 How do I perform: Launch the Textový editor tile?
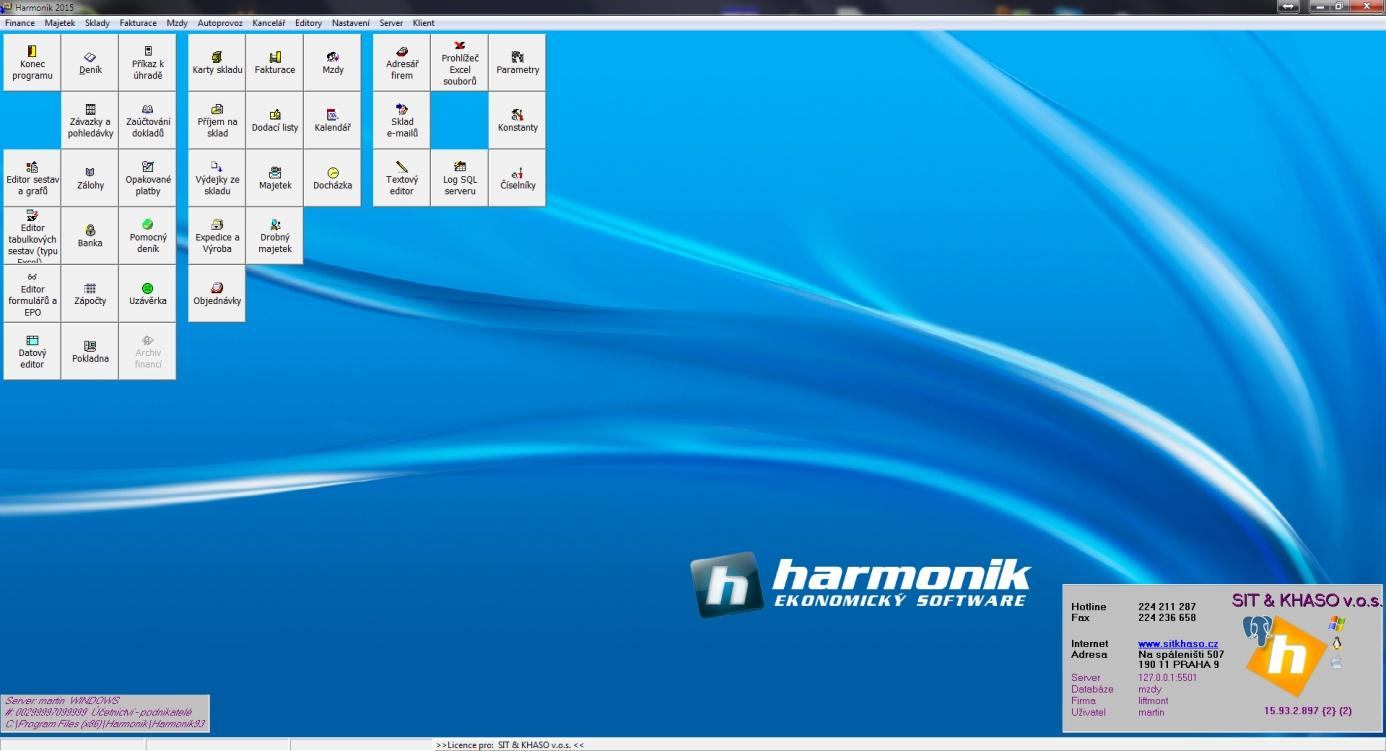coord(402,178)
